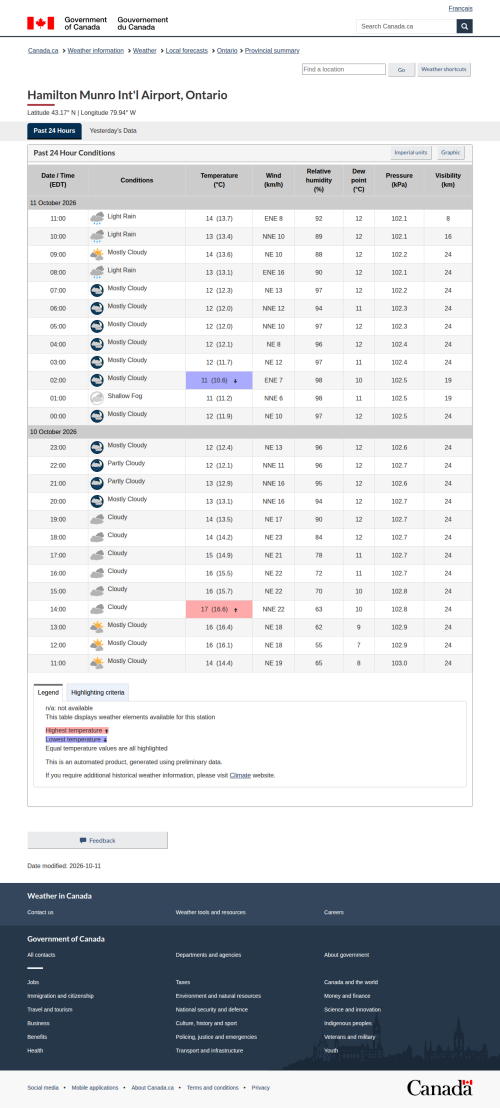Switch to Yesterday's Data tab
500x1108 pixels.
click(113, 131)
